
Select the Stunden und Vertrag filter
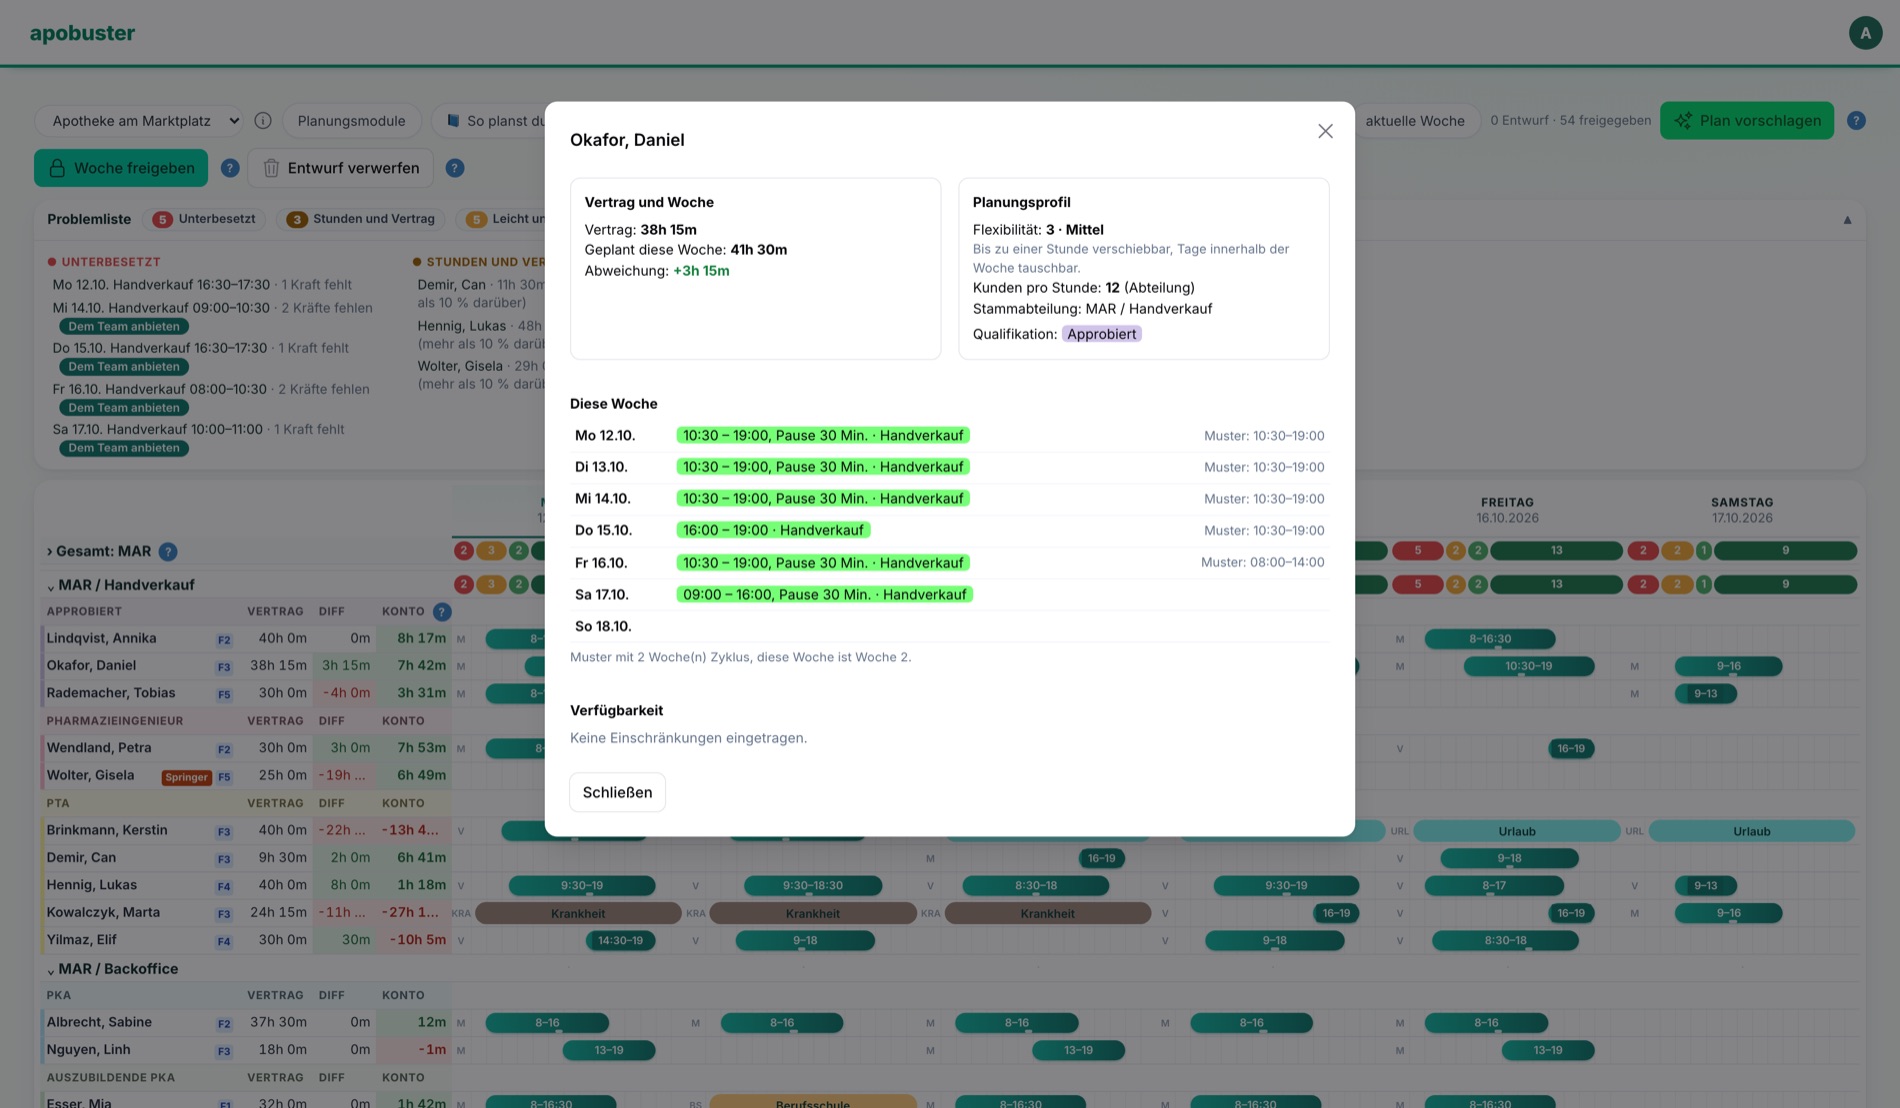pyautogui.click(x=361, y=219)
